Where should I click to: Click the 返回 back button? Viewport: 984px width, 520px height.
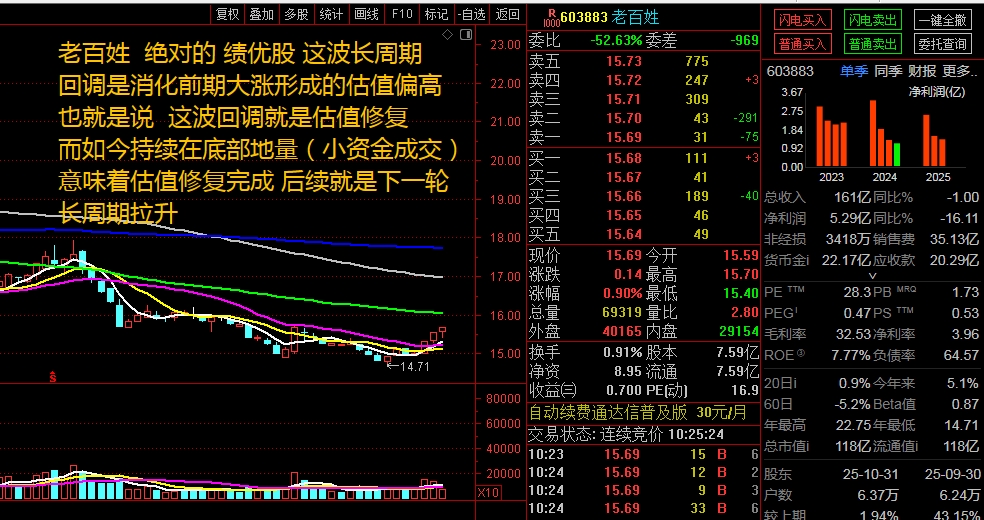(507, 14)
